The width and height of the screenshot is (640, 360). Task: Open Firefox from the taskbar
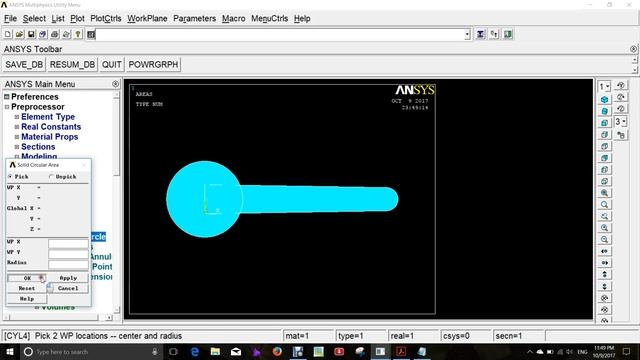point(277,351)
